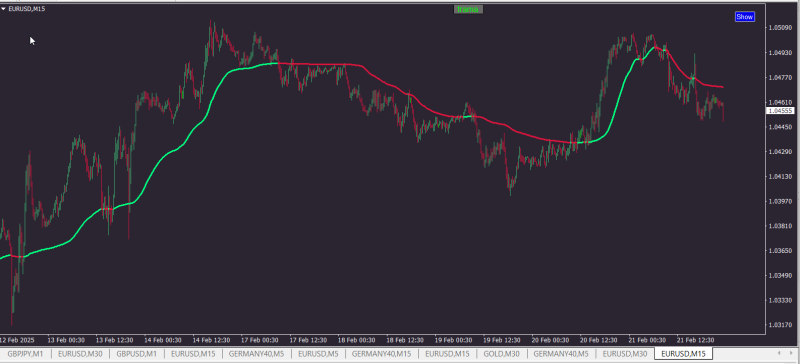Open the GERMANY40,M15 chart tab

[382, 353]
